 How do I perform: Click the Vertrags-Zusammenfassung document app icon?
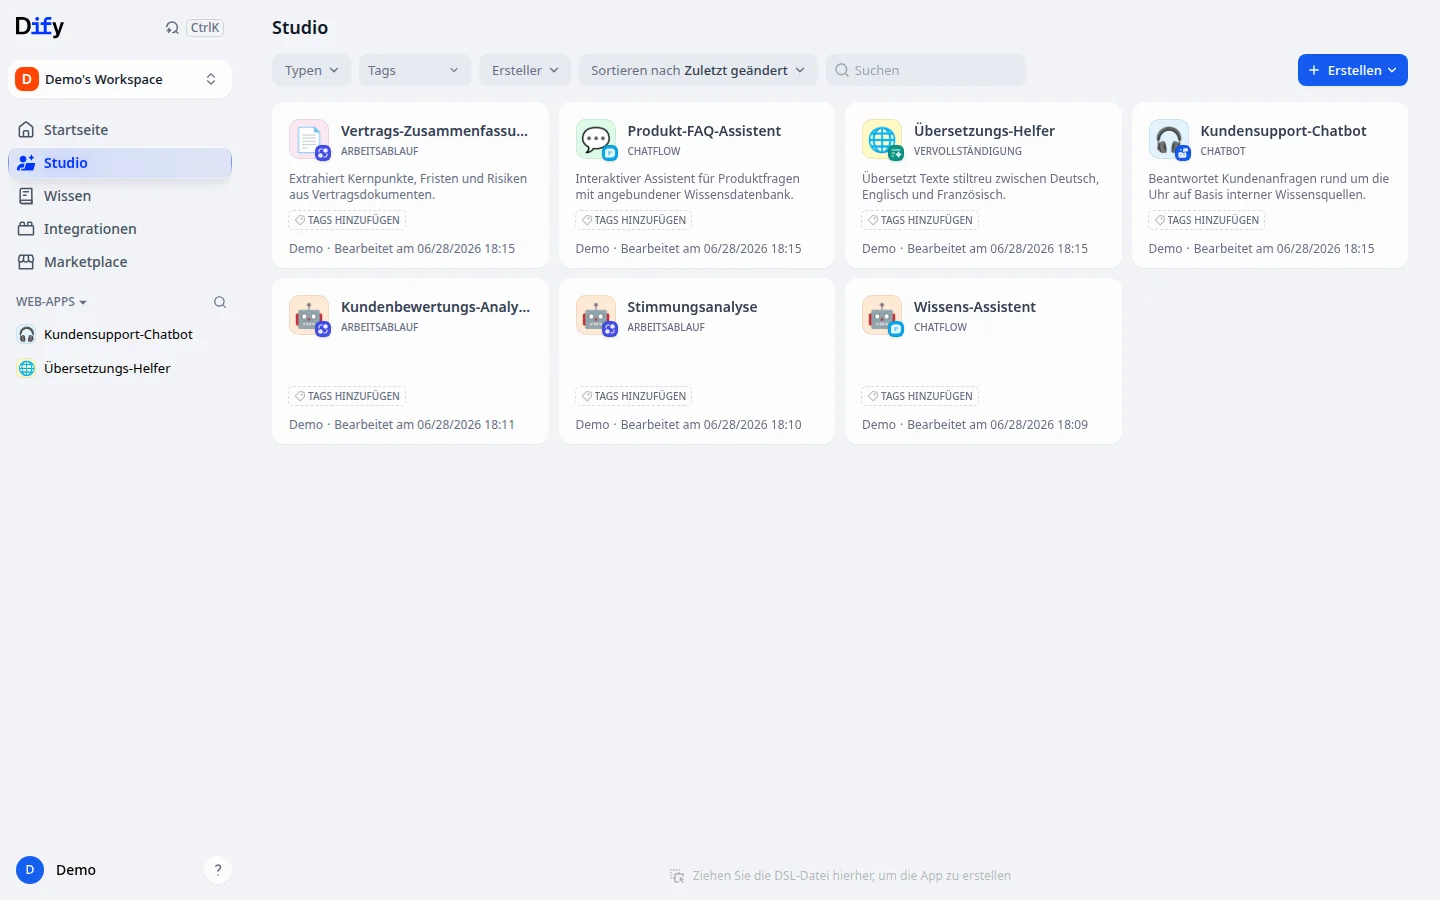[x=309, y=139]
